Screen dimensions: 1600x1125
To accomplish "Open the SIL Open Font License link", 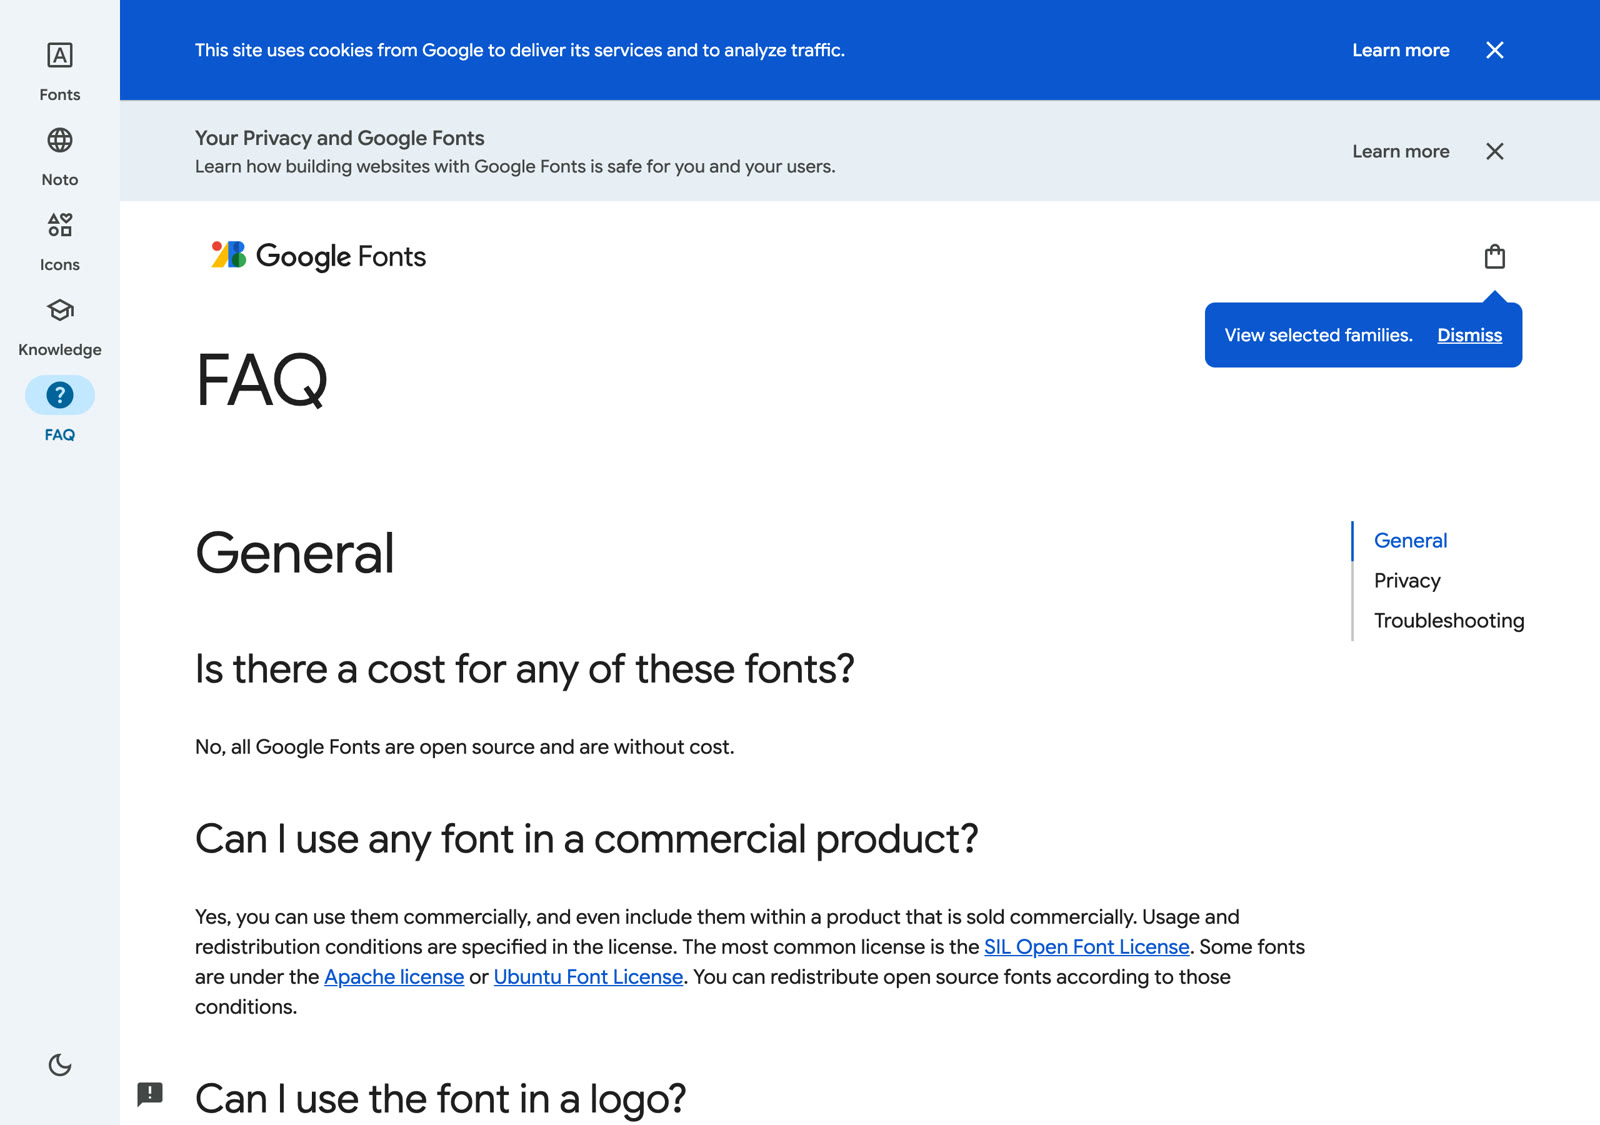I will [1087, 947].
